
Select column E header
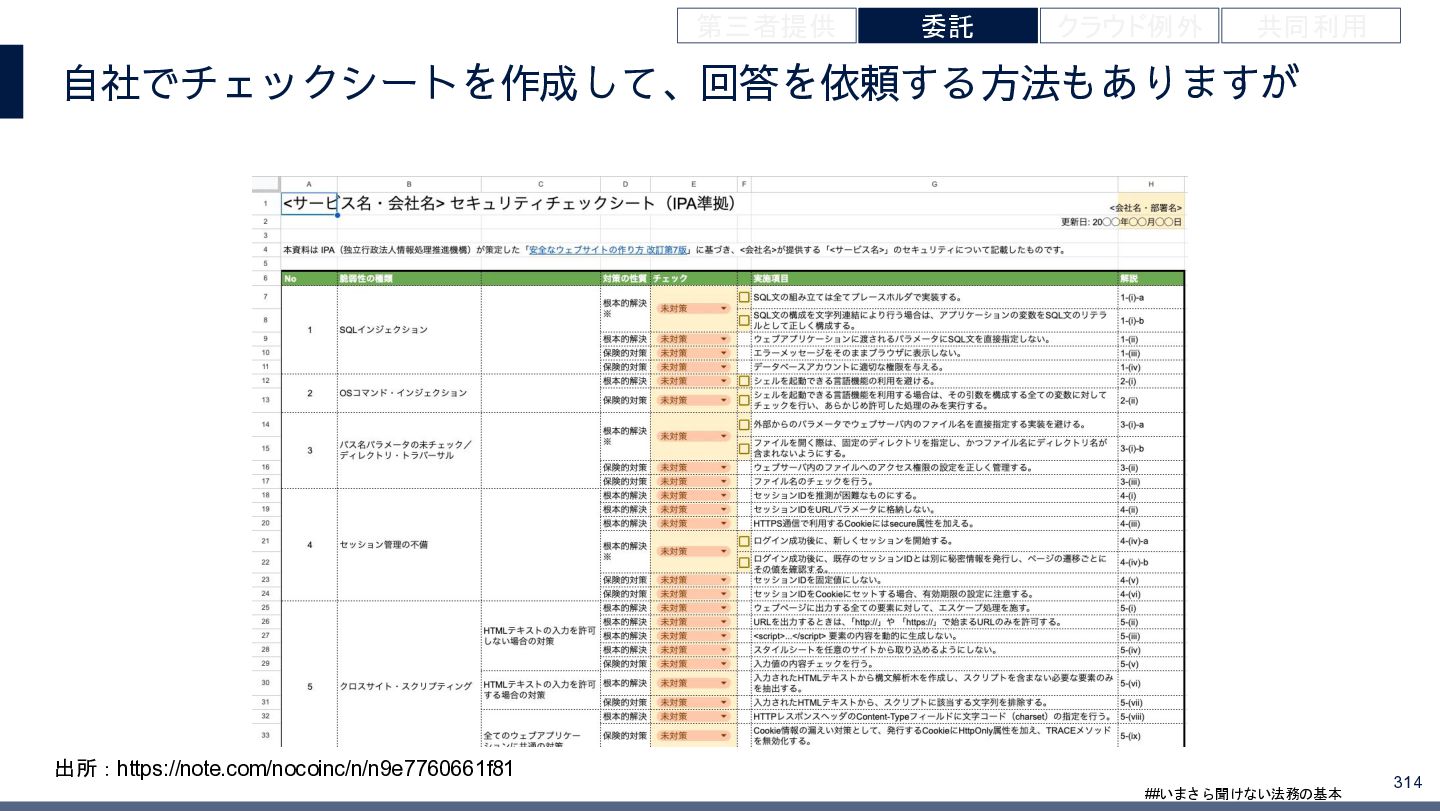click(x=693, y=184)
